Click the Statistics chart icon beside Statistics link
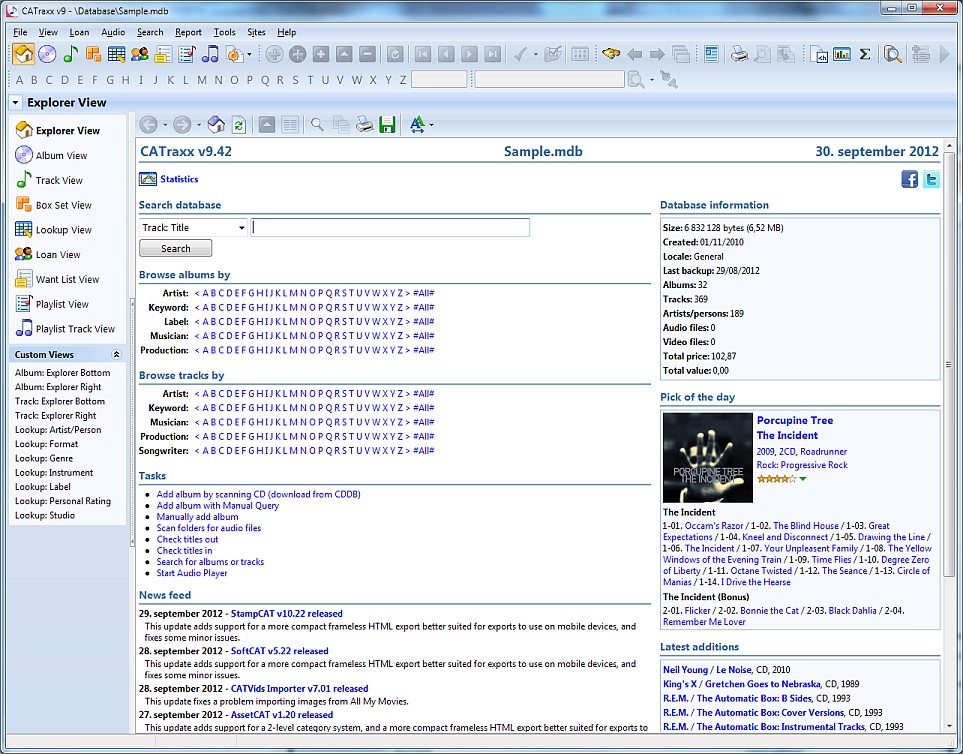The width and height of the screenshot is (963, 754). pos(147,179)
